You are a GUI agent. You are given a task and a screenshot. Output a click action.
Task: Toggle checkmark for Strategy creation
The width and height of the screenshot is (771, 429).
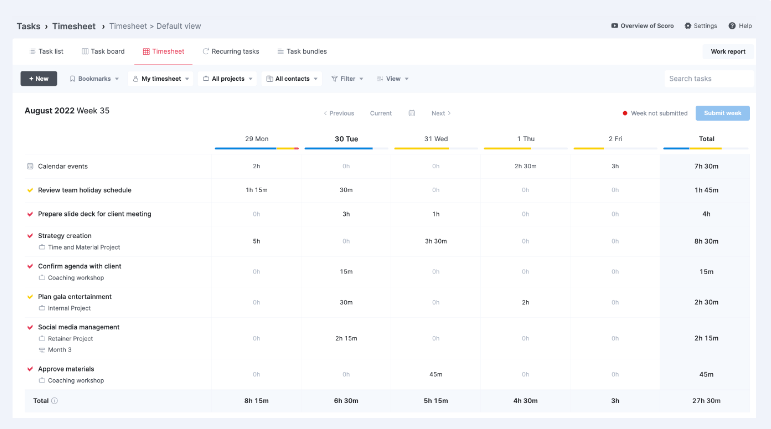pyautogui.click(x=30, y=236)
